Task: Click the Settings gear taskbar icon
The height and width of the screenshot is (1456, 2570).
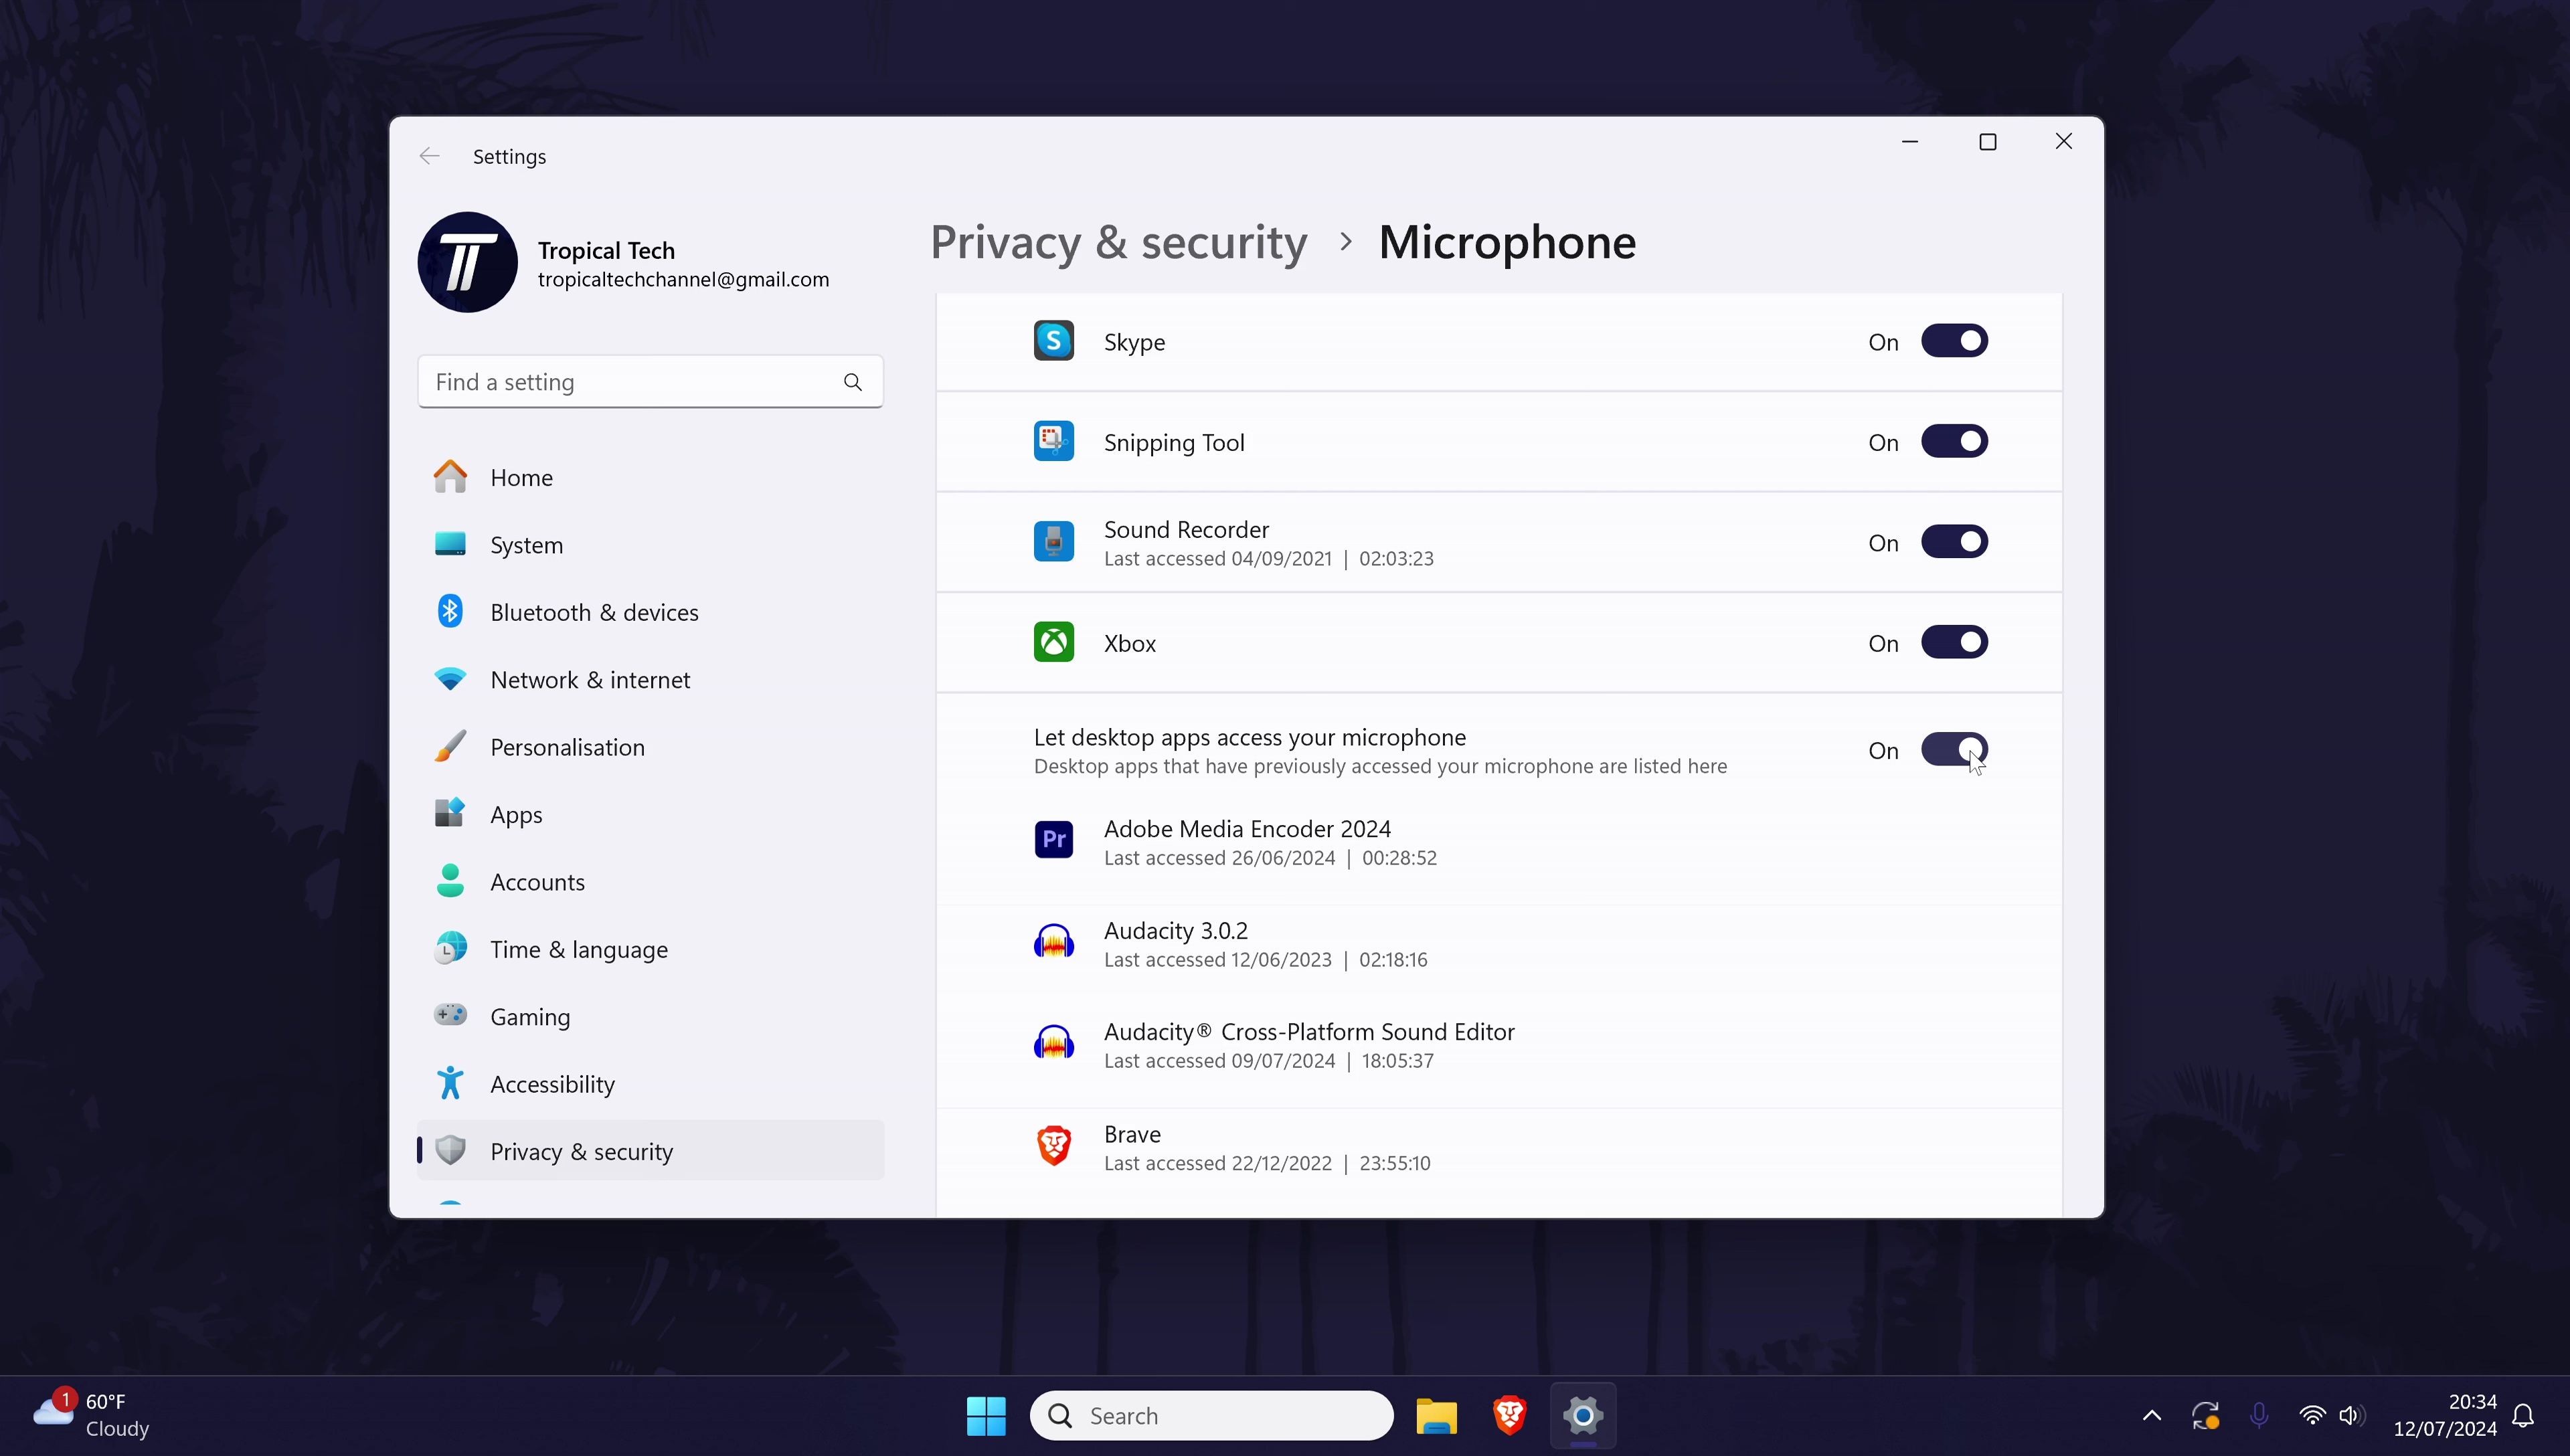Action: (x=1583, y=1416)
